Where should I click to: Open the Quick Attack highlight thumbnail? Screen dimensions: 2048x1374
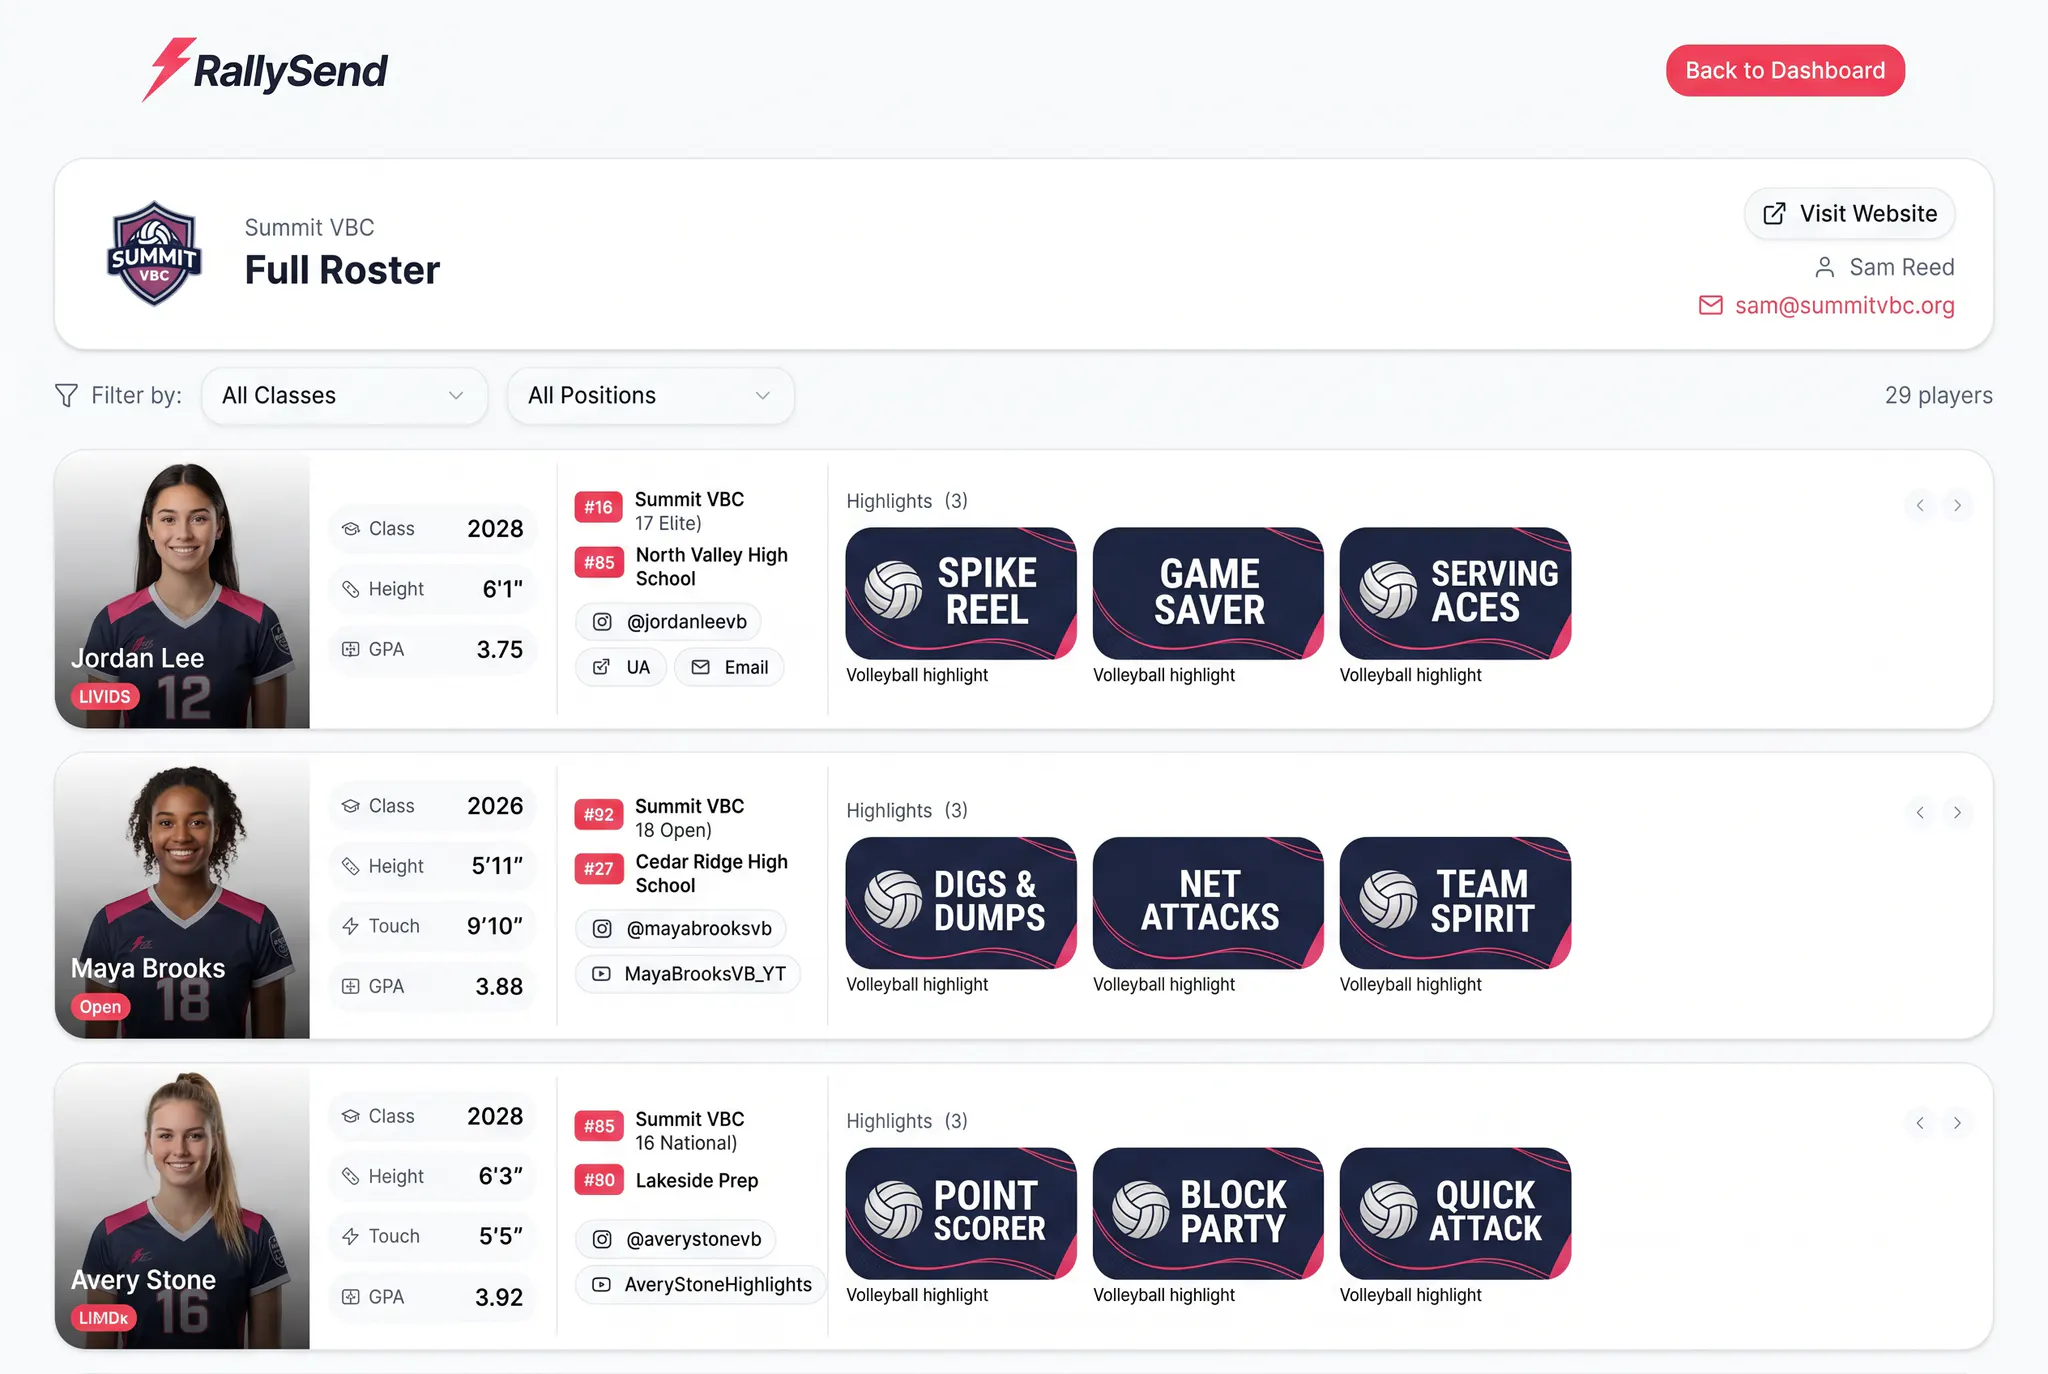pos(1455,1213)
